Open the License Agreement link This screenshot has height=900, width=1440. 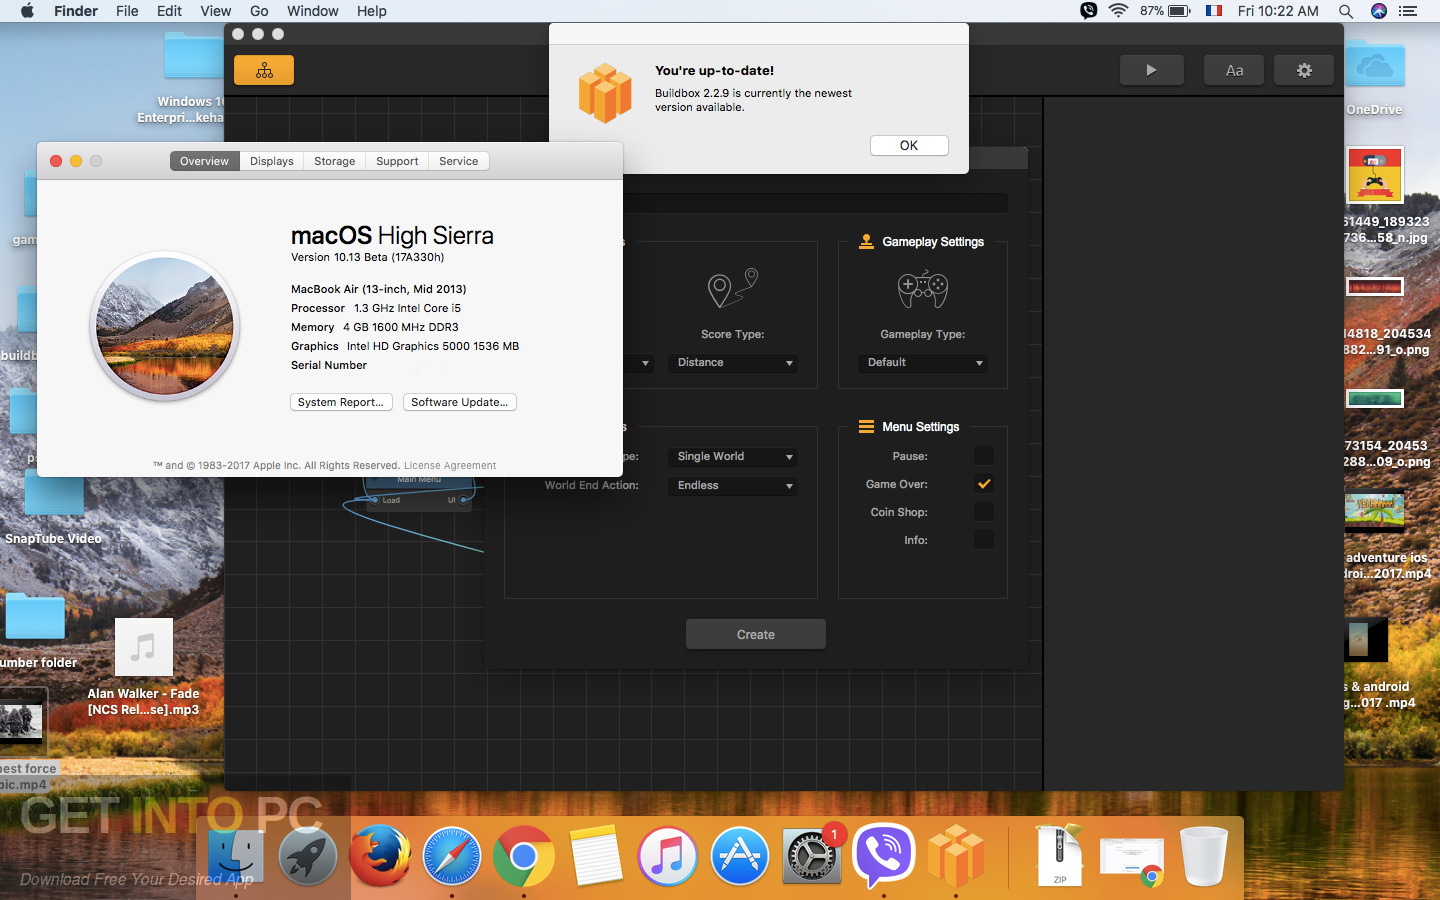(450, 466)
